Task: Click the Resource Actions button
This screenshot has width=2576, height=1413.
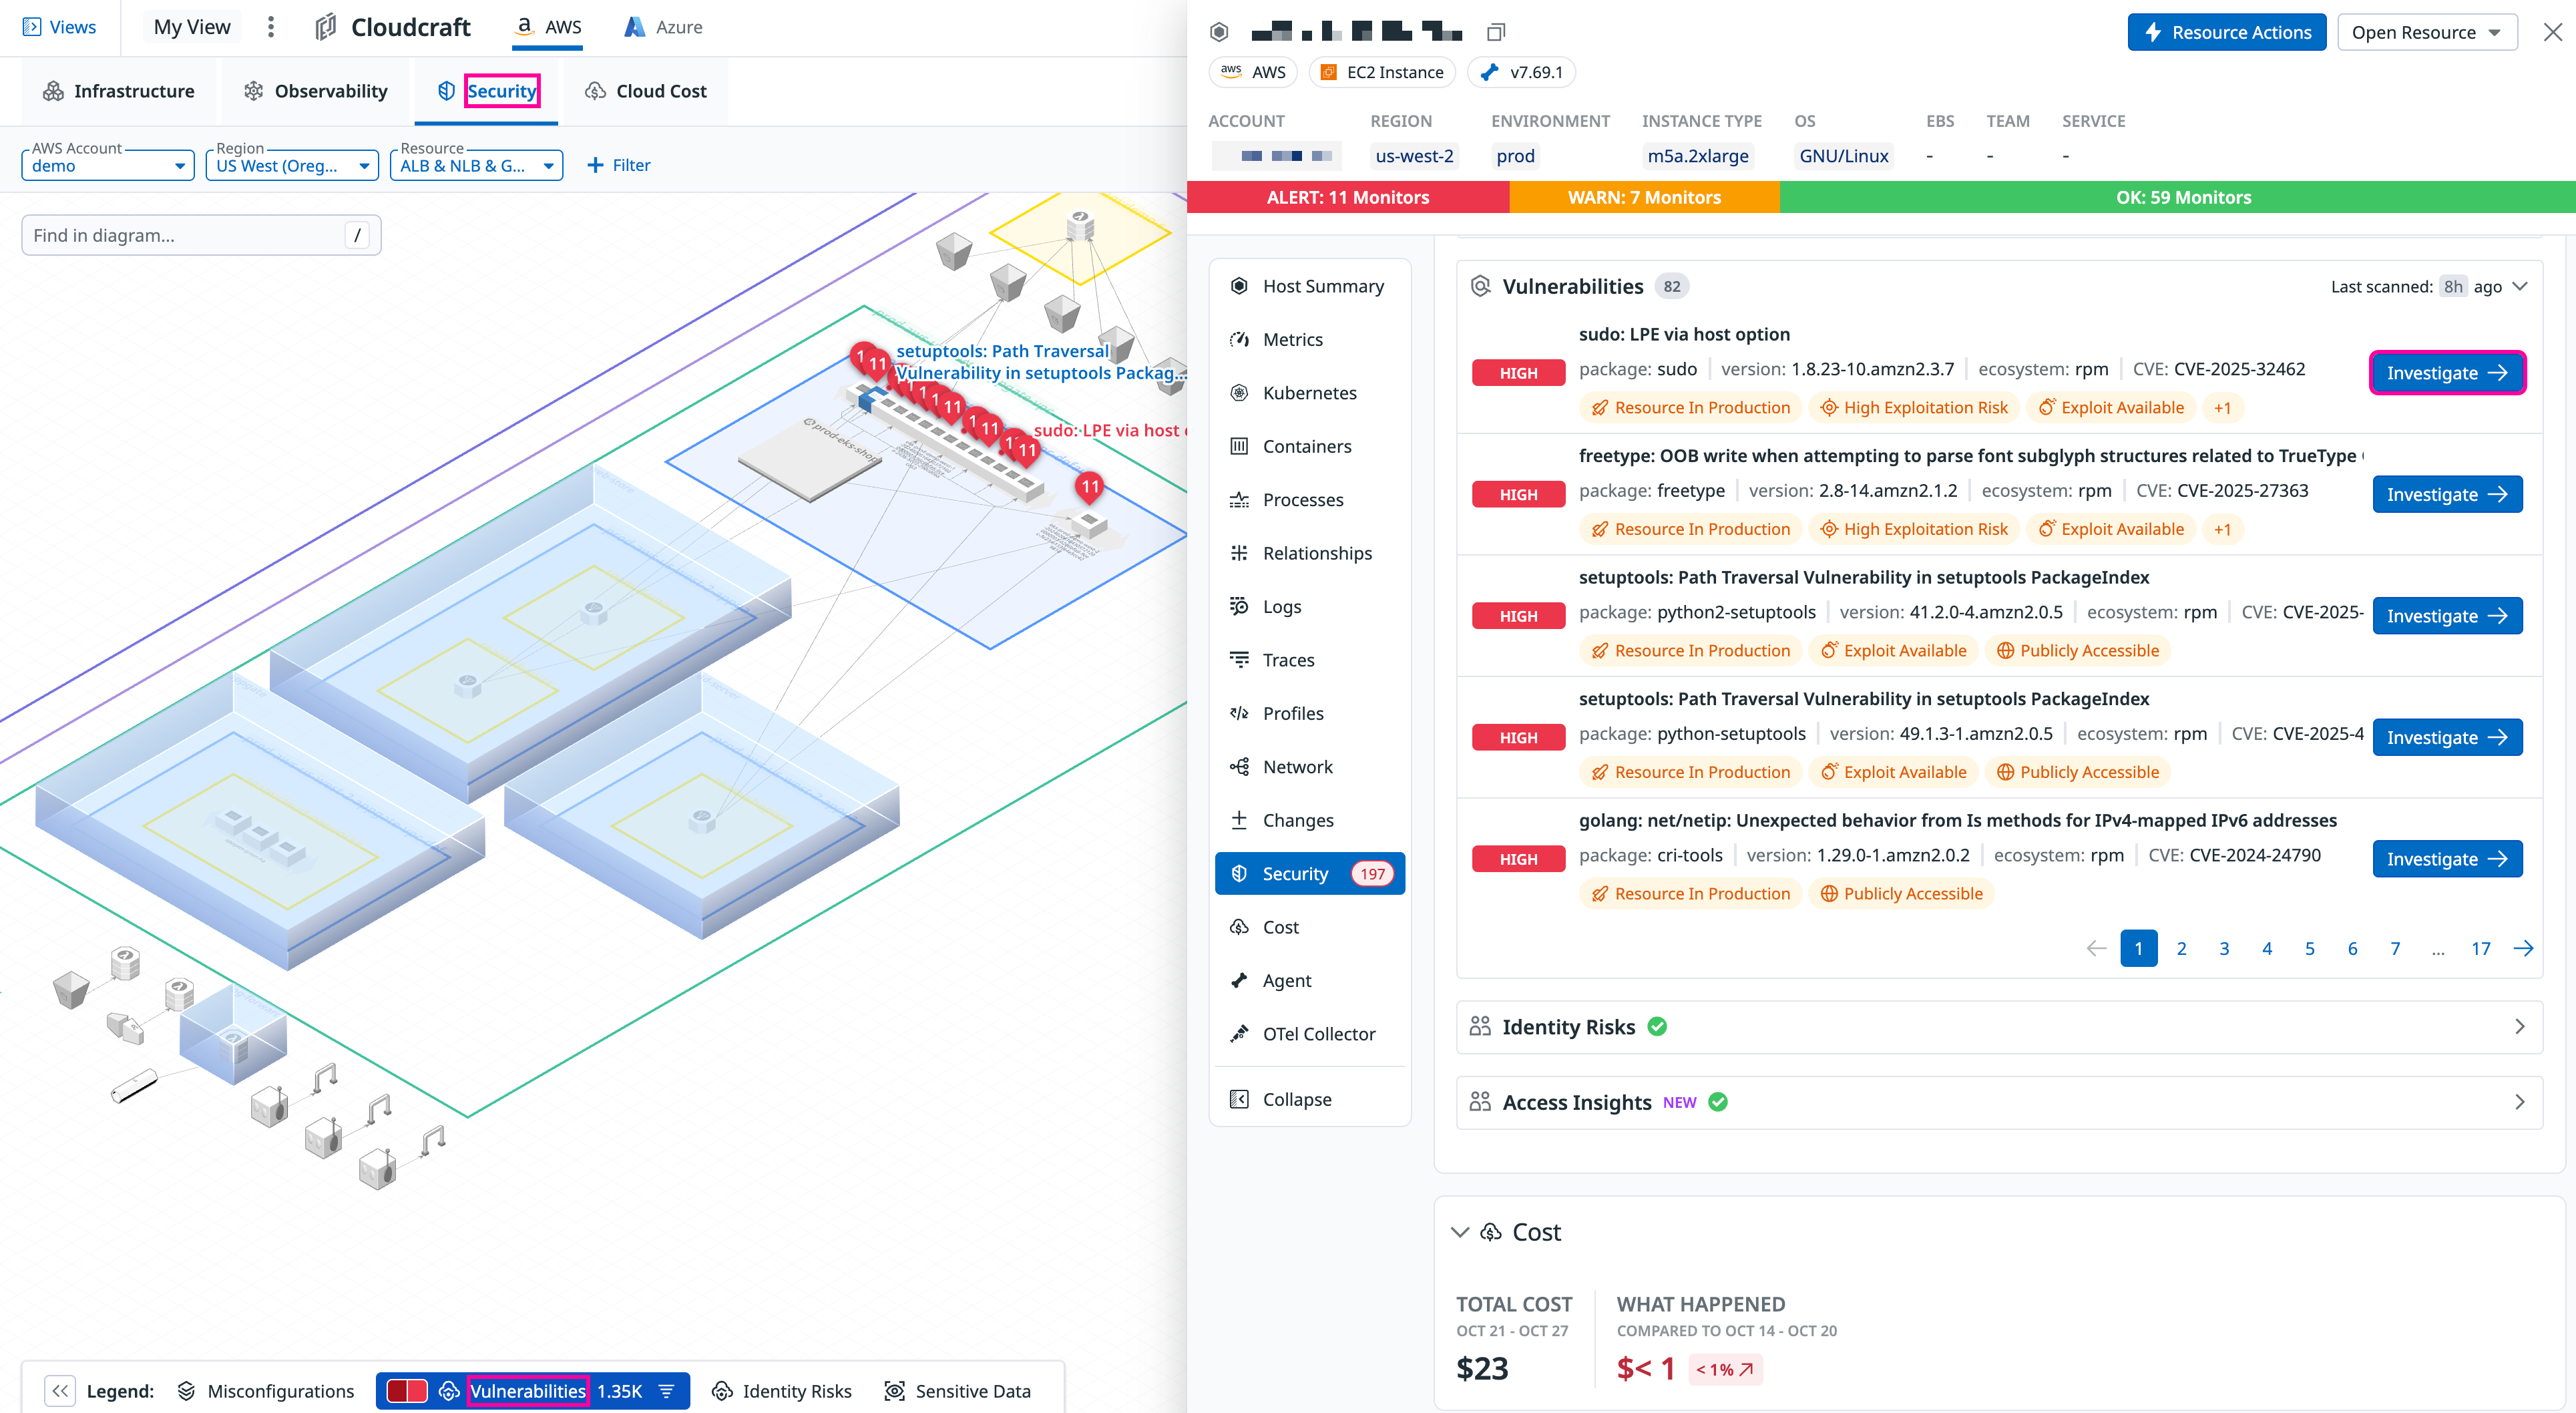Action: (2226, 32)
